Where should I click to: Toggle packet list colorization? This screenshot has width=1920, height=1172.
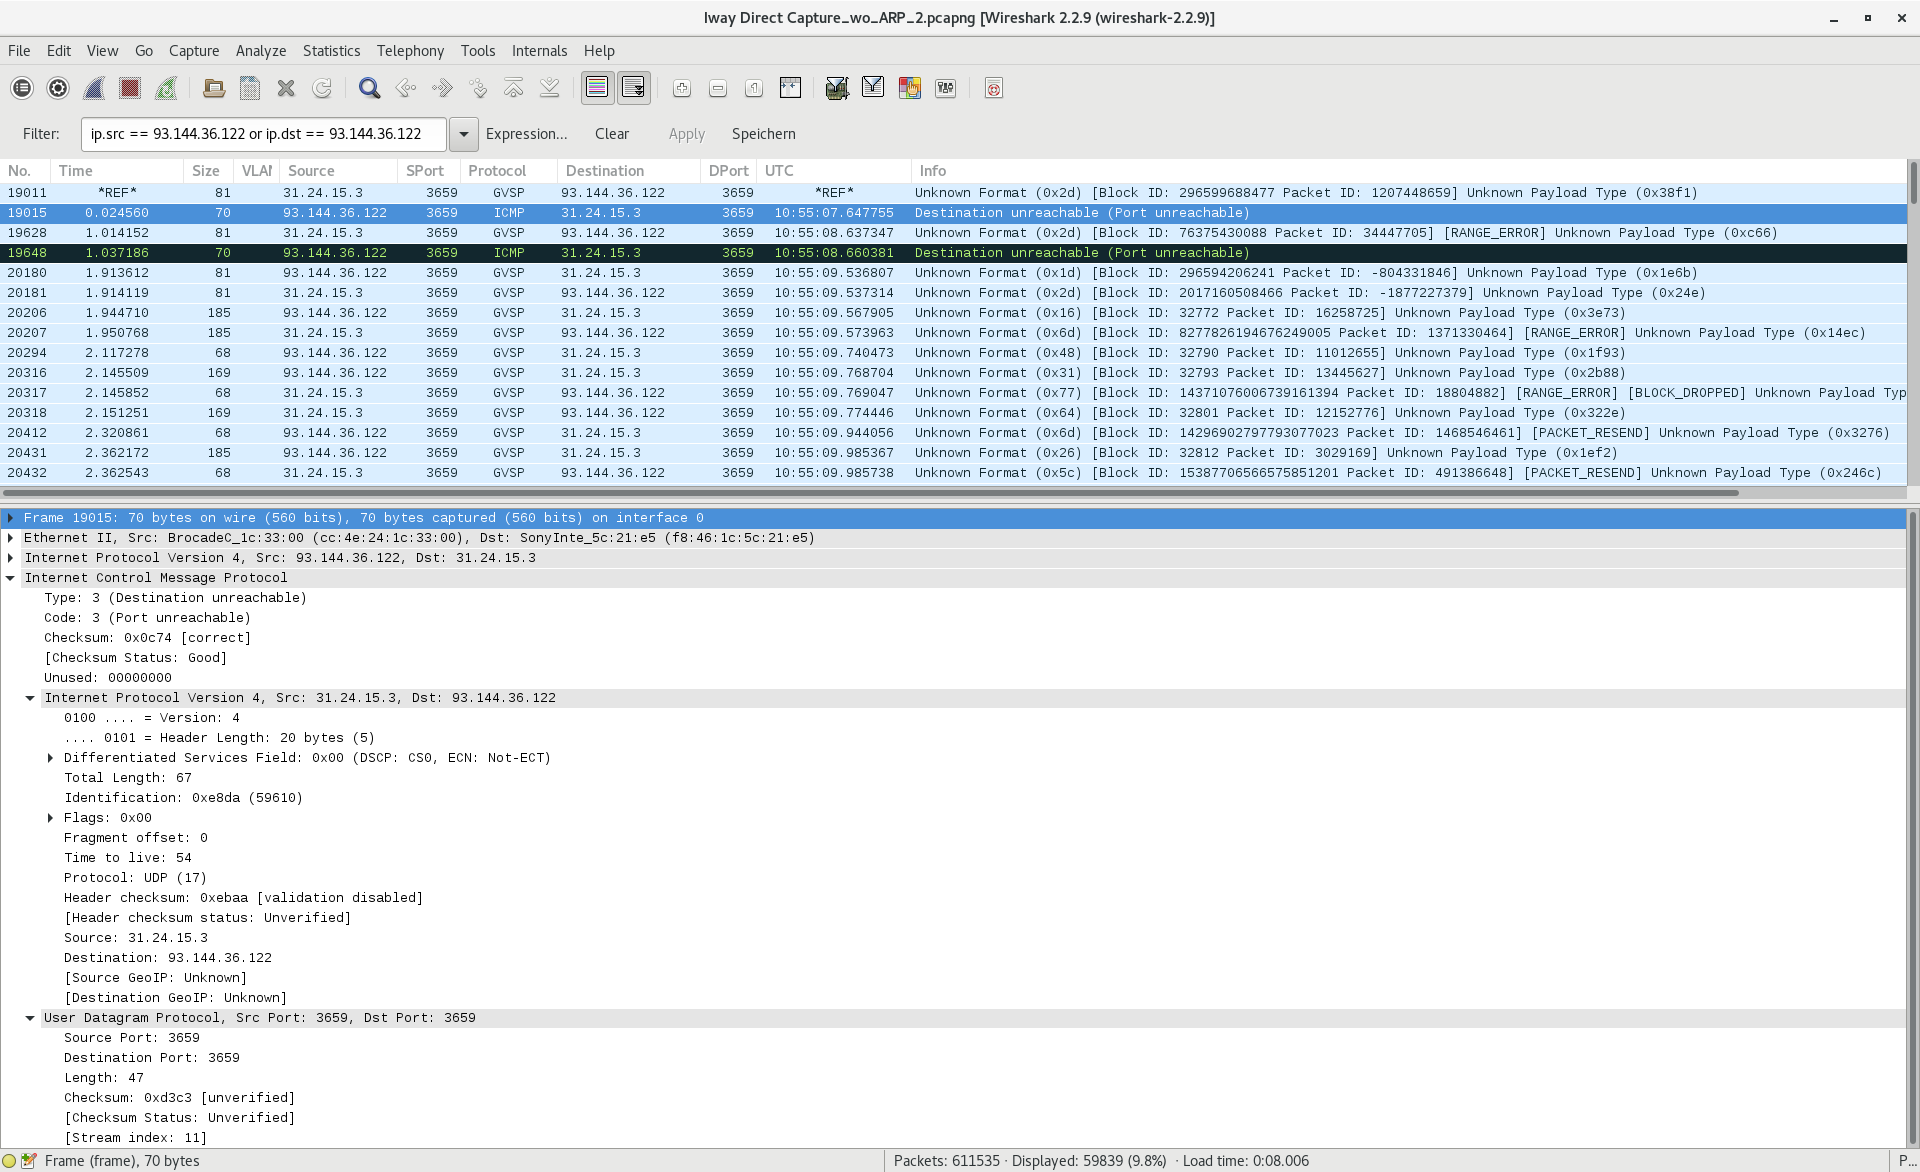597,88
